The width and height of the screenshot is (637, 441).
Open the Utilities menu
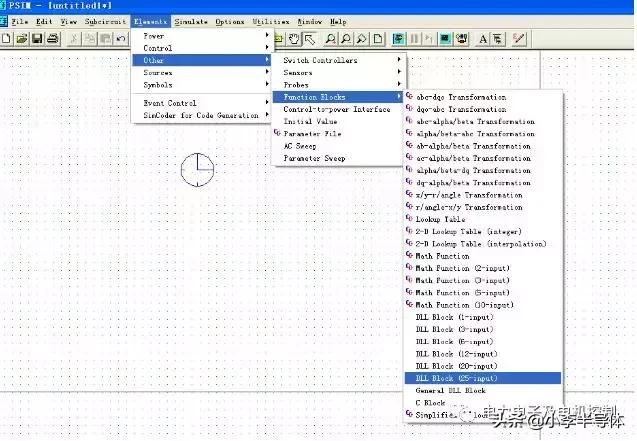point(271,22)
